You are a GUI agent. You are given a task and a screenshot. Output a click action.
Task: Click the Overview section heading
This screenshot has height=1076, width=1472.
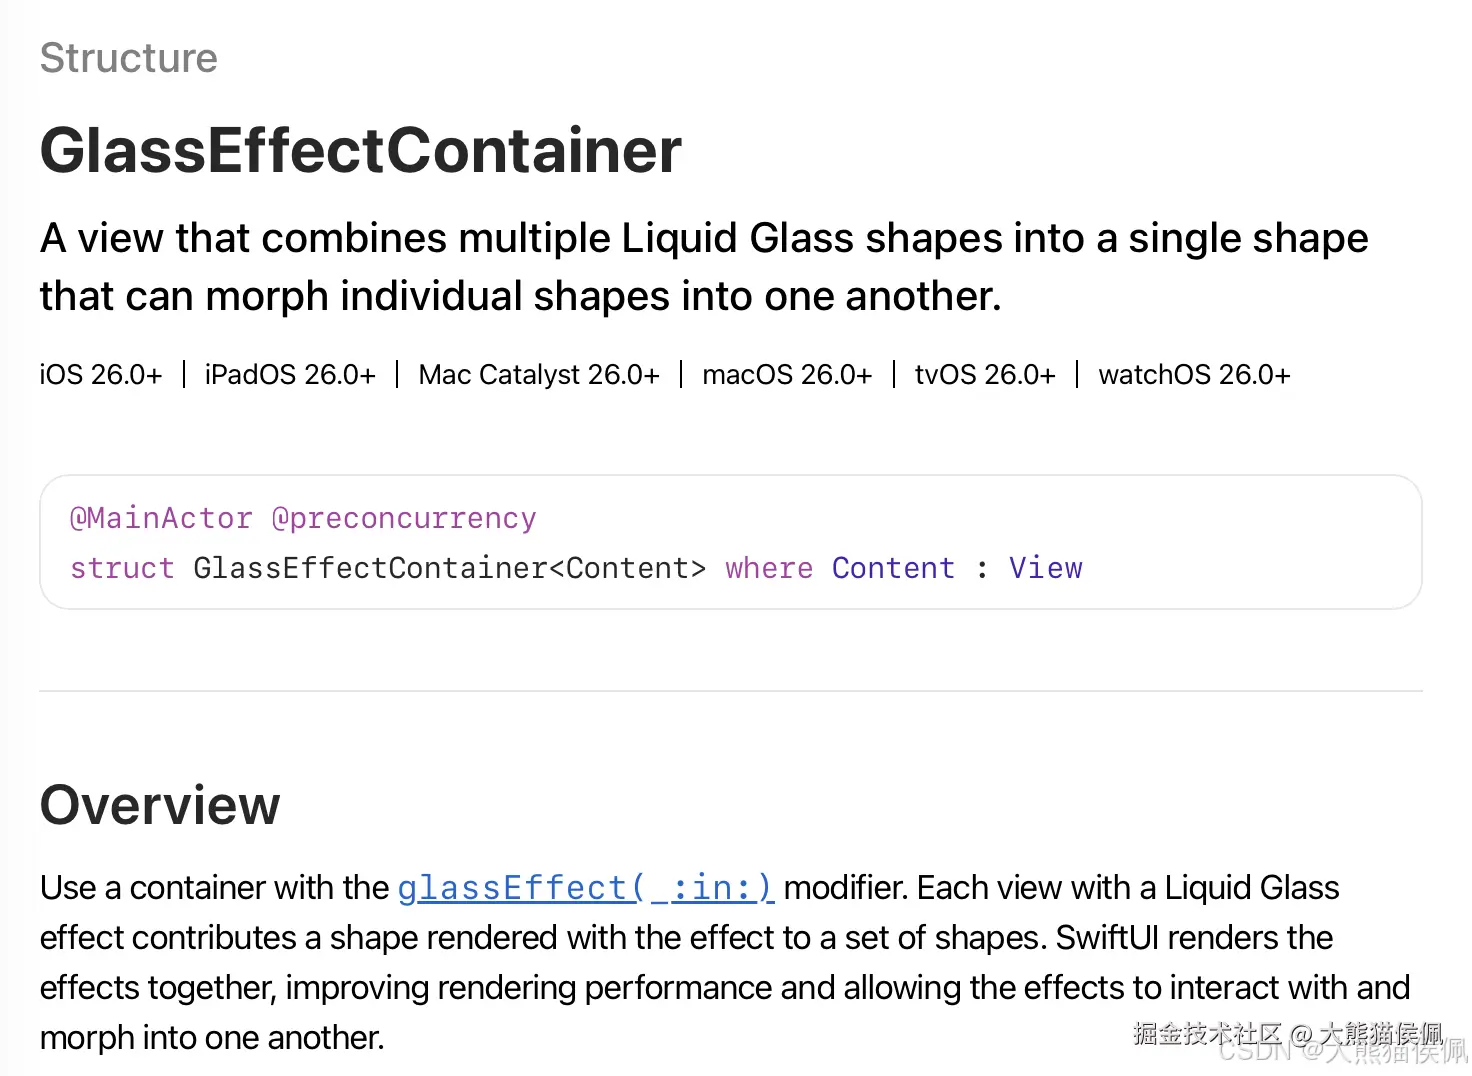pyautogui.click(x=160, y=805)
